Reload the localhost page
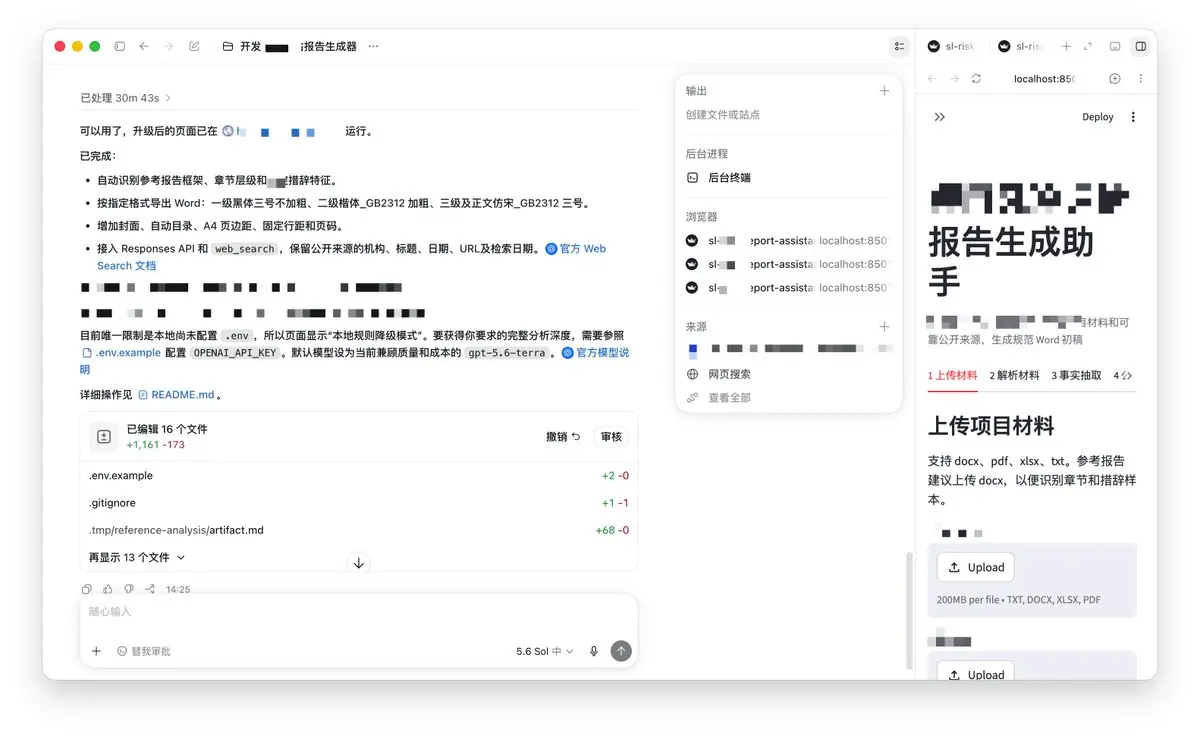Image resolution: width=1200 pixels, height=736 pixels. [977, 78]
